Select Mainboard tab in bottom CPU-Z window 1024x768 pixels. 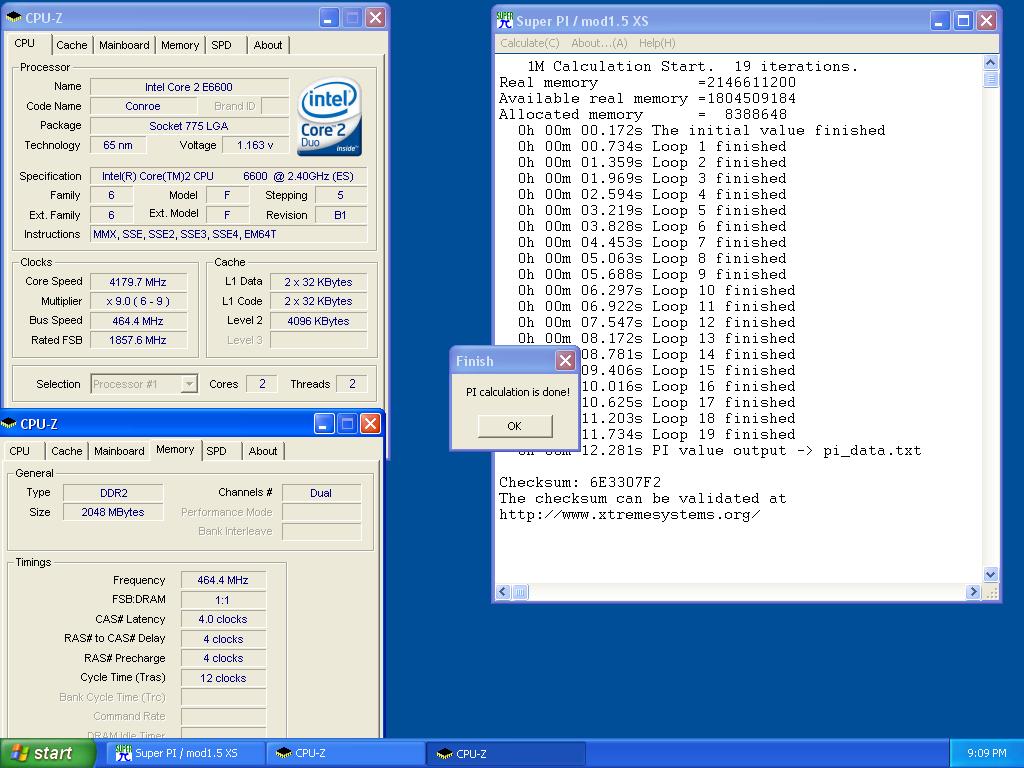tap(119, 451)
